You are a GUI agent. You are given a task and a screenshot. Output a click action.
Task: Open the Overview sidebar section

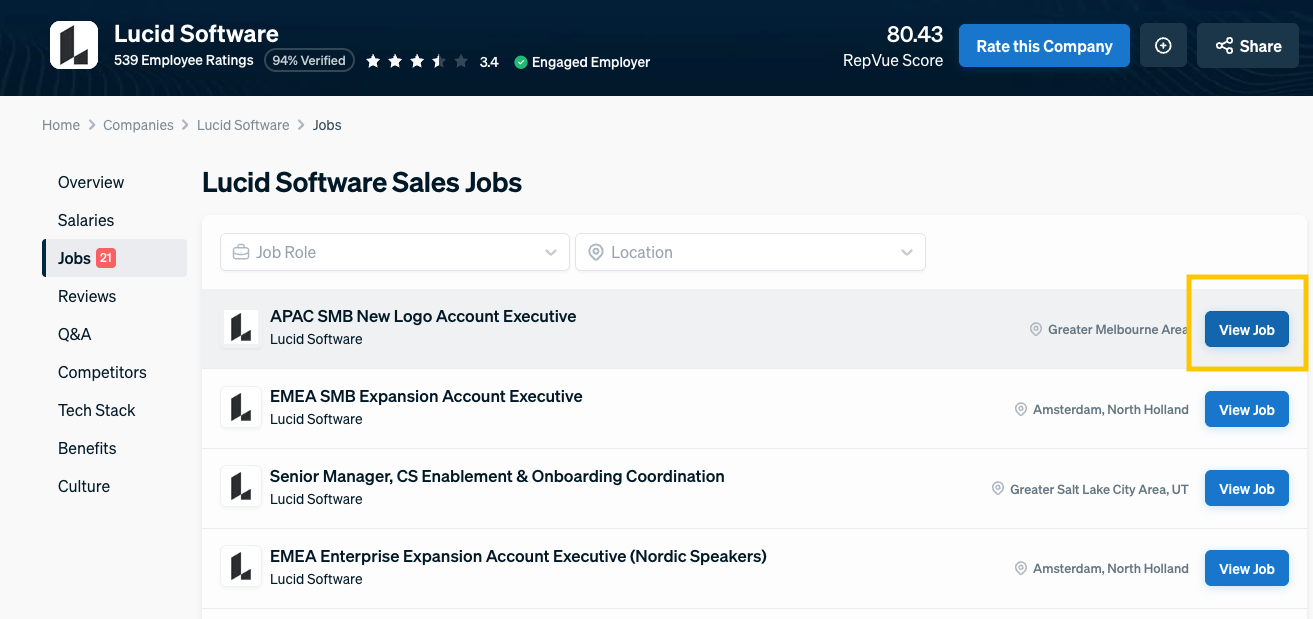(x=91, y=182)
